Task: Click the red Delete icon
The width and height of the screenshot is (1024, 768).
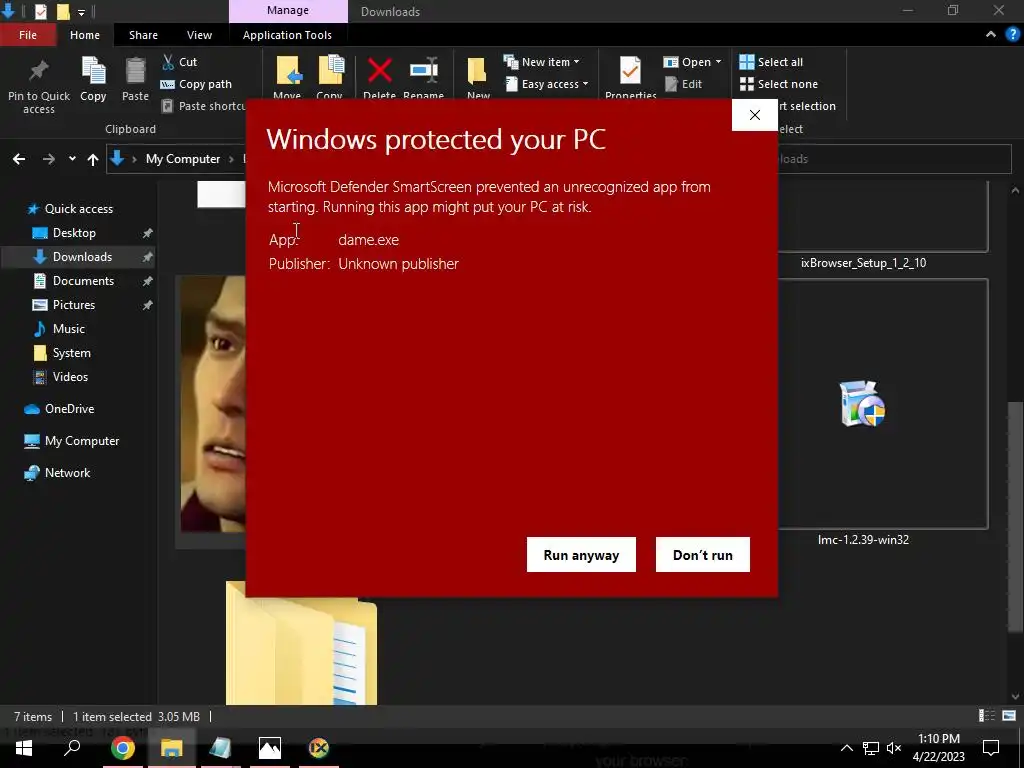Action: click(379, 70)
